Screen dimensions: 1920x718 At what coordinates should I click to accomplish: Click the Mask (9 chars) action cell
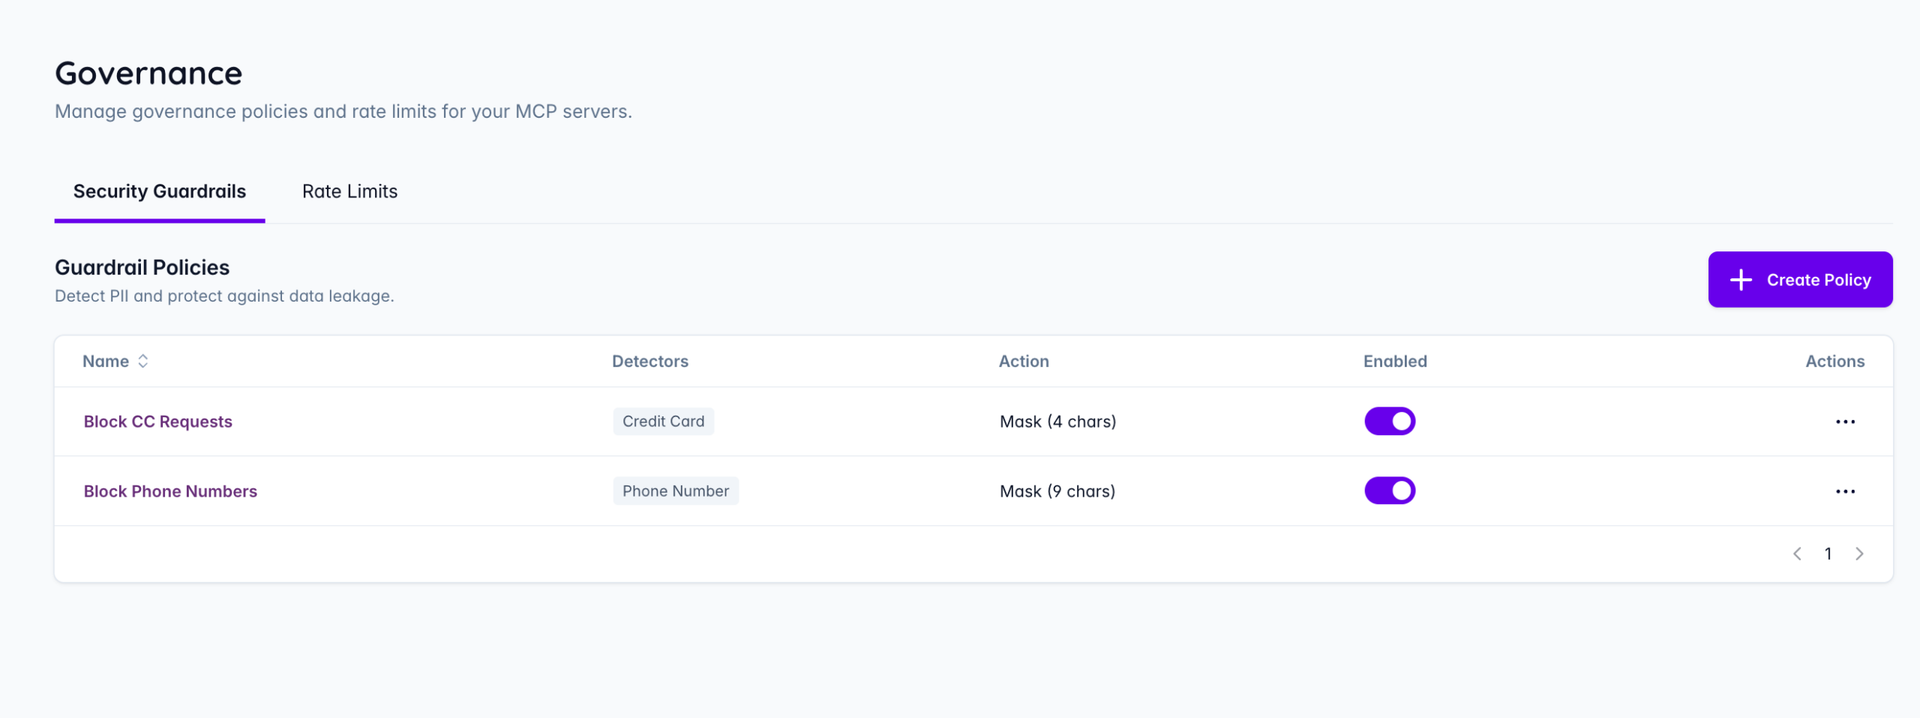click(1057, 491)
